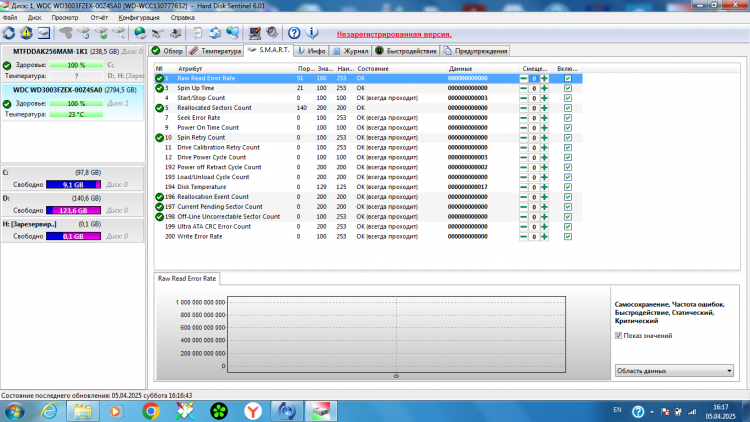The height and width of the screenshot is (422, 750).
Task: Open help via blue question mark icon
Action: click(294, 33)
